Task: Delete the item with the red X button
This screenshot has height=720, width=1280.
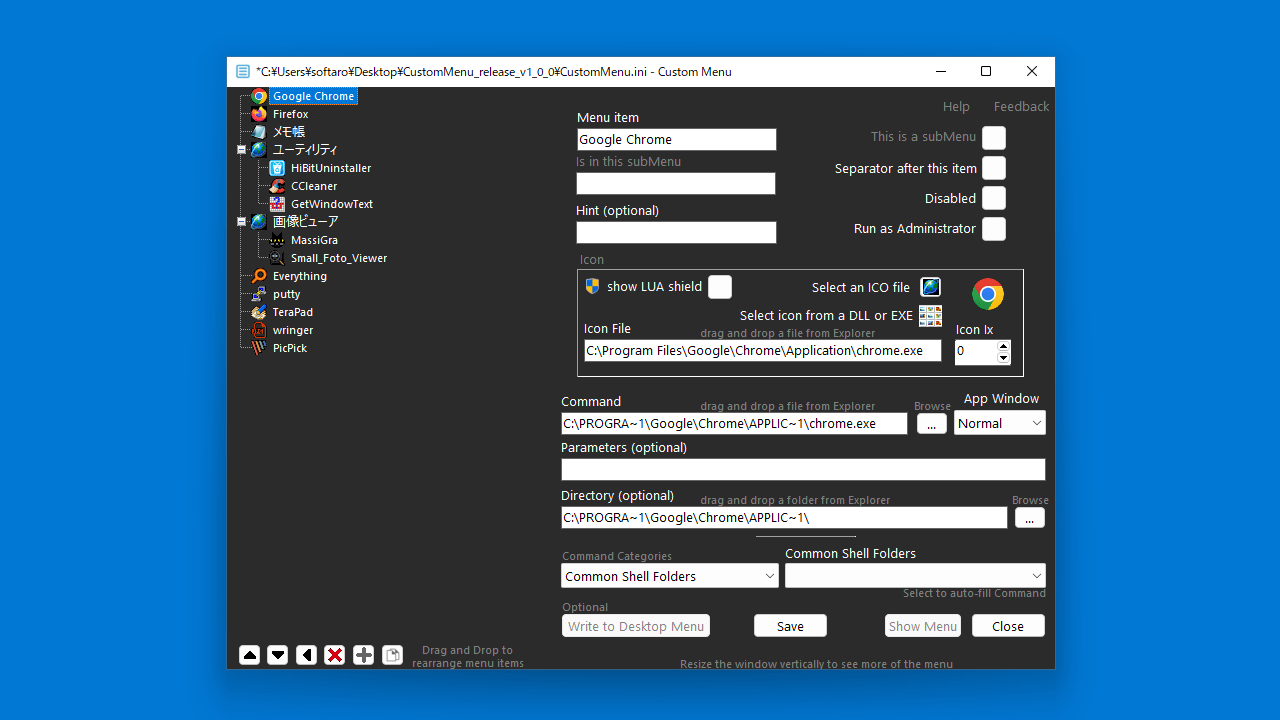Action: (x=335, y=655)
